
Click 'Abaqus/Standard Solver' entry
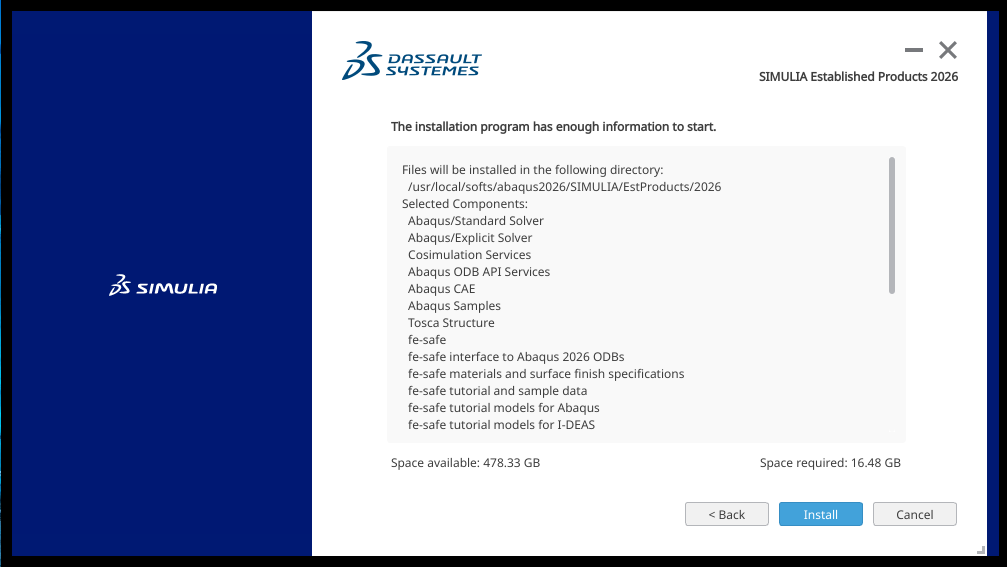475,221
